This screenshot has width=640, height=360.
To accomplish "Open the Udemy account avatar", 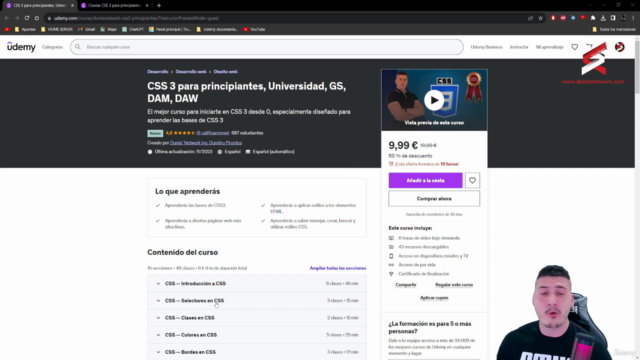I will pos(620,47).
